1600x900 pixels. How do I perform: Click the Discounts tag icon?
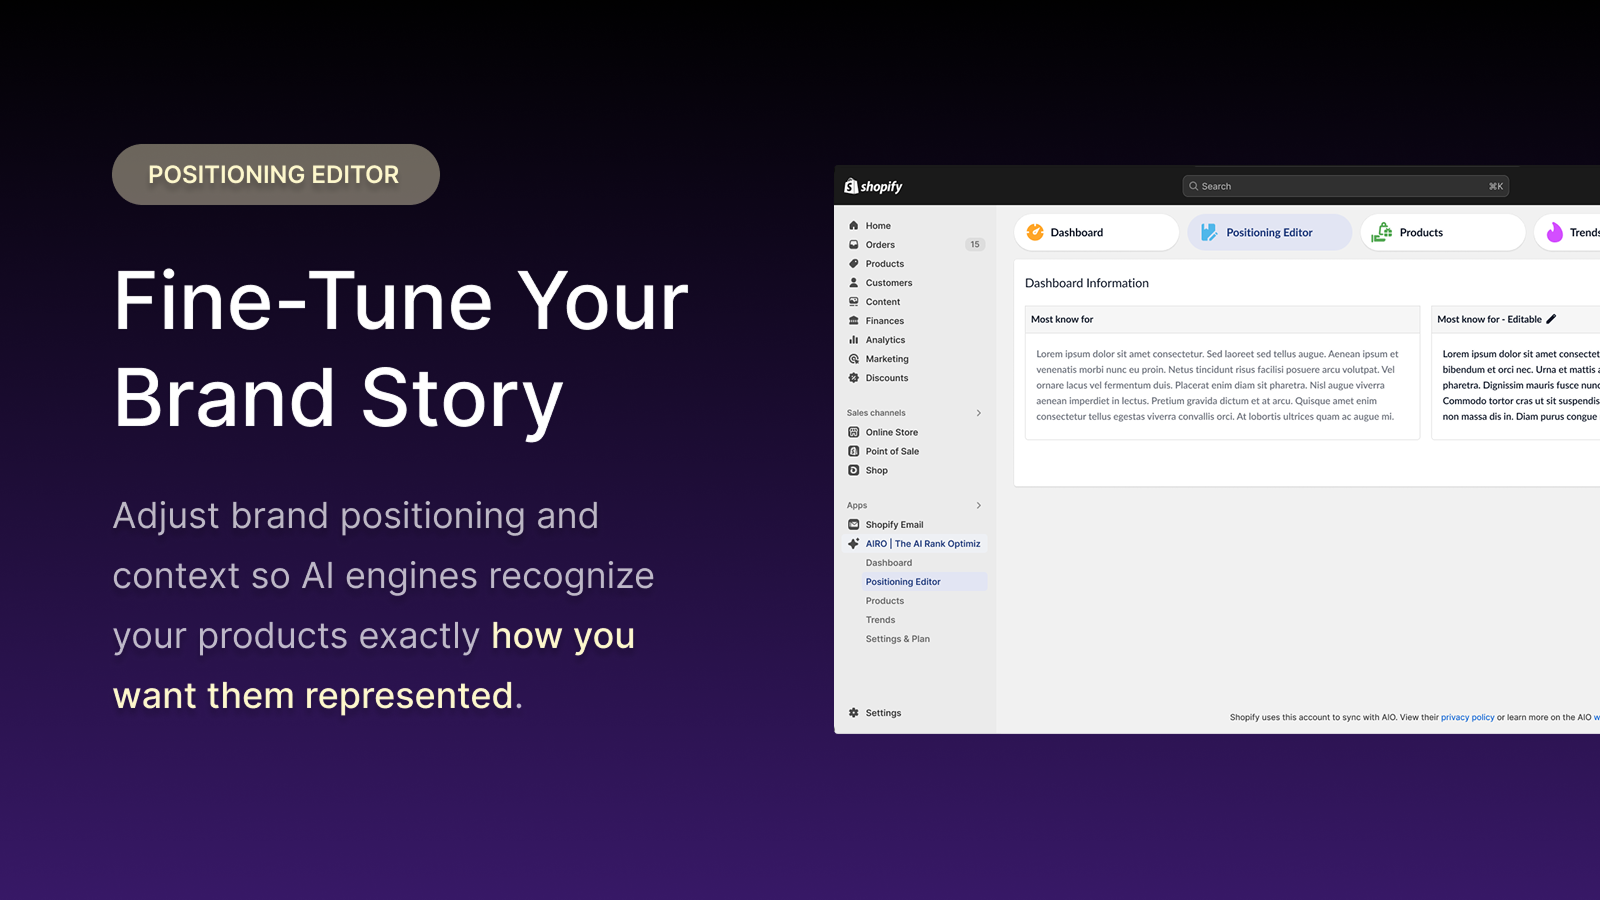tap(852, 377)
